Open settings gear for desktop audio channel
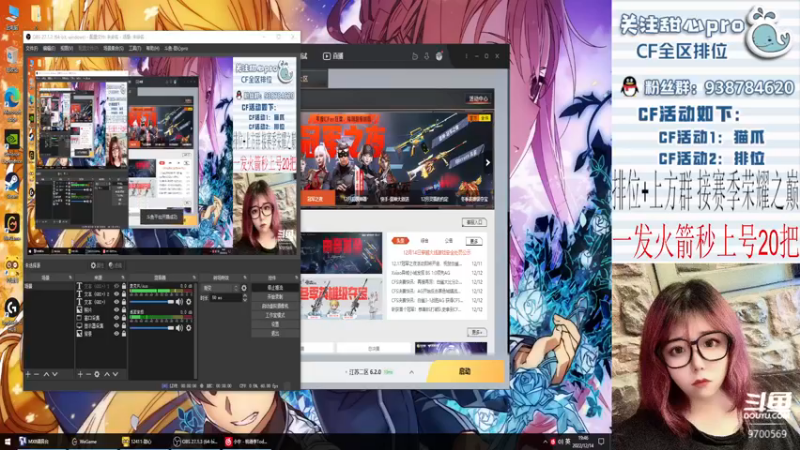 189,328
